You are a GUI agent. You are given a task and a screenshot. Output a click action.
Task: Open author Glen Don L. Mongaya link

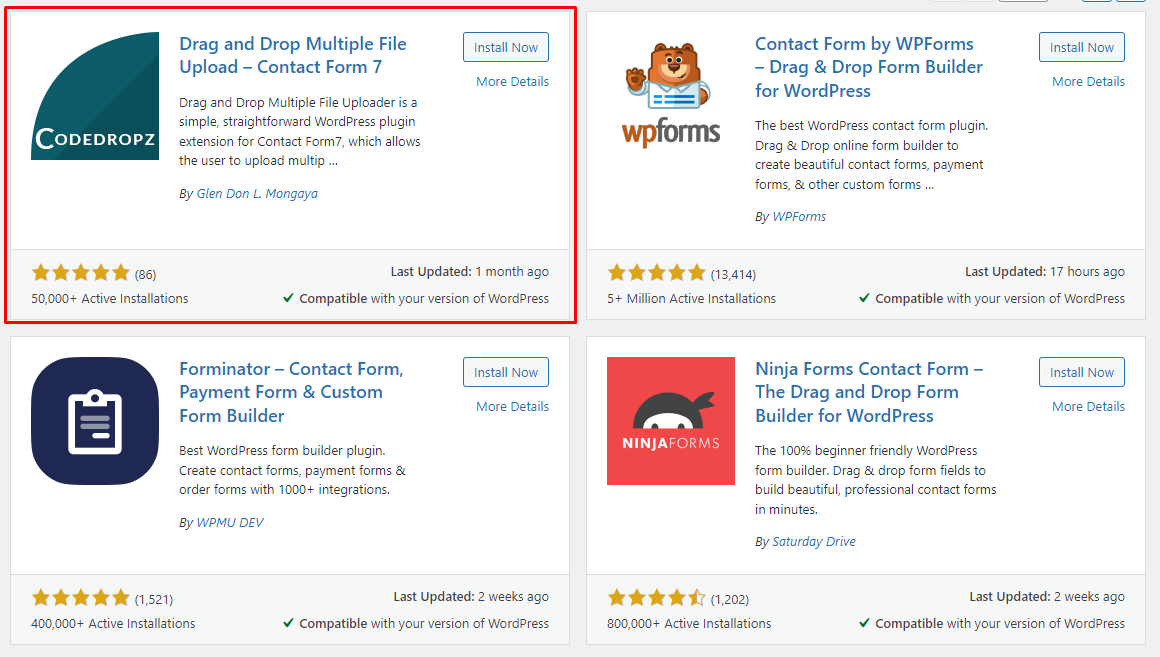(257, 194)
